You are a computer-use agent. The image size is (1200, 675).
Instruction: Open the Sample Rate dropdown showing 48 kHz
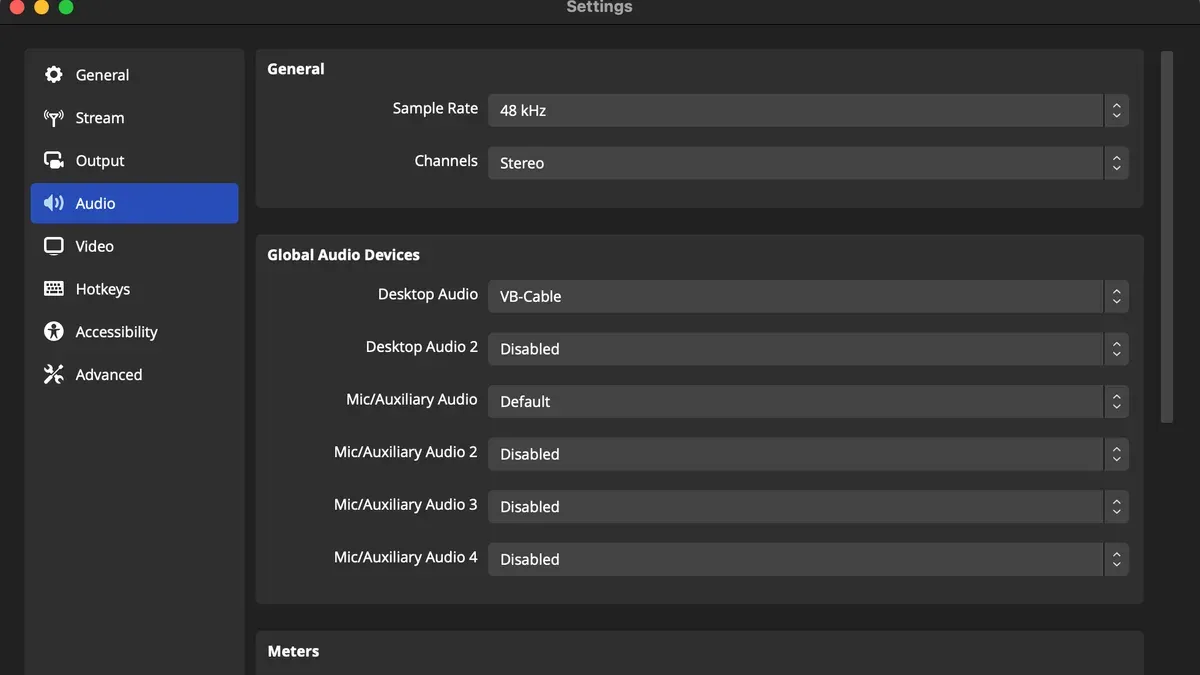point(808,110)
